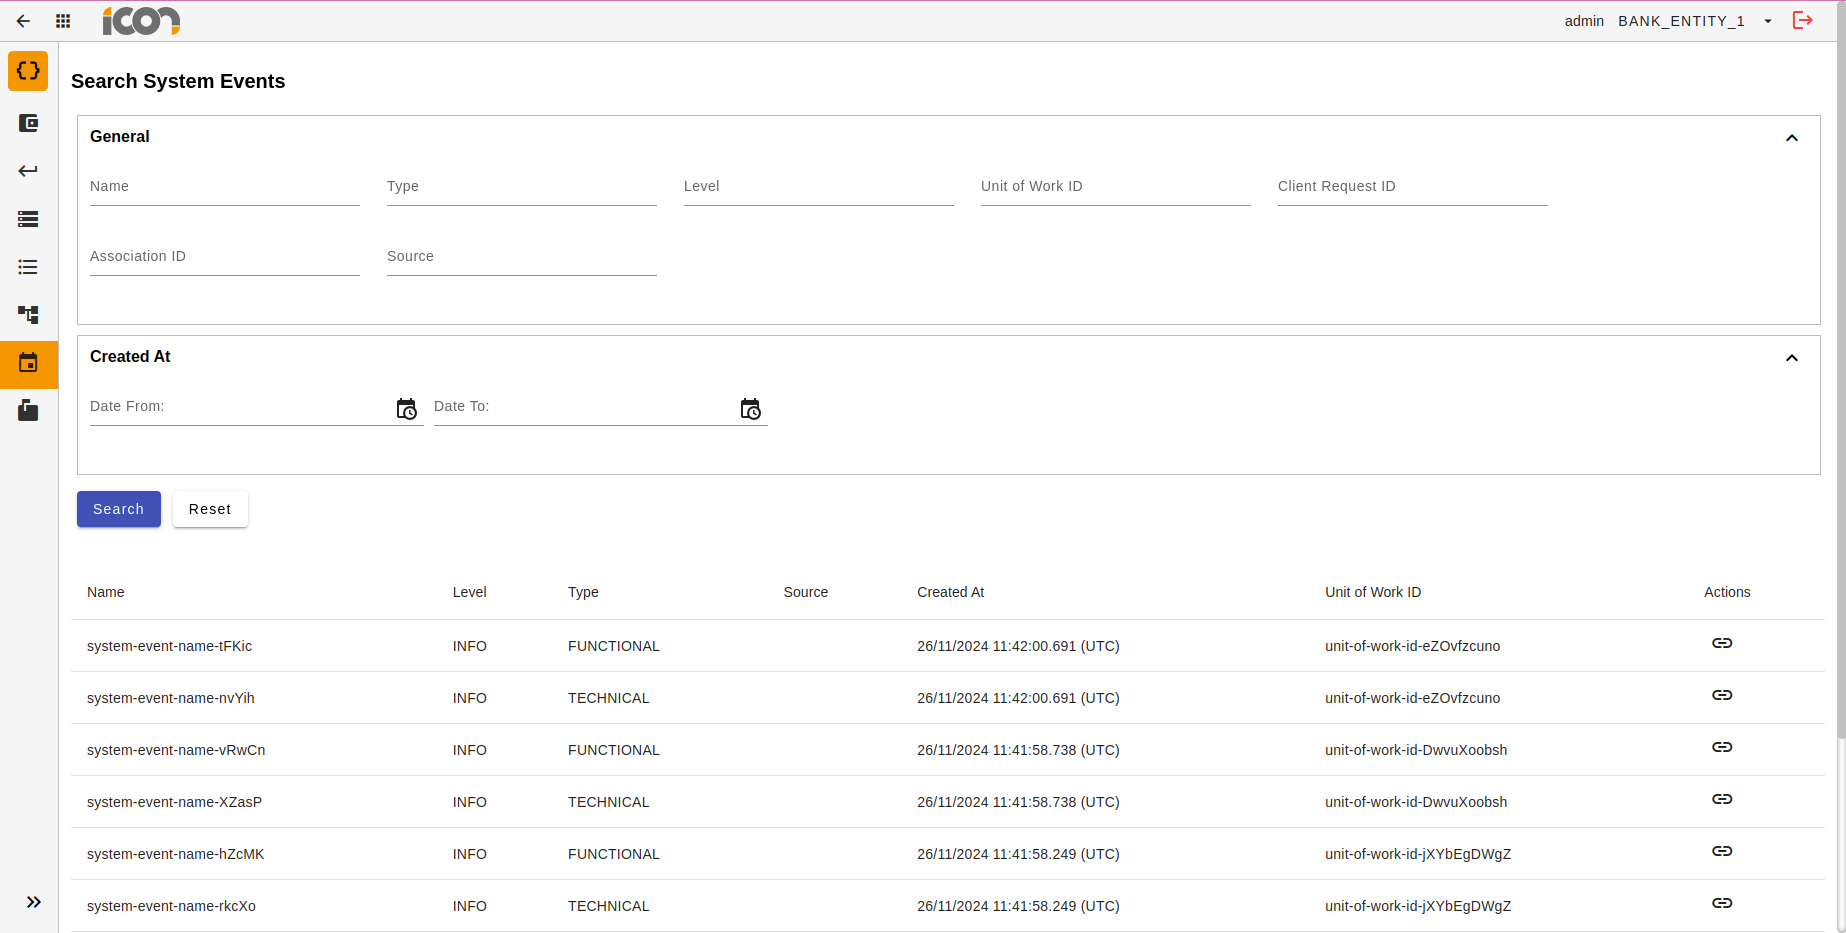Open the hierarchy view from the sidebar
1846x933 pixels.
click(27, 315)
